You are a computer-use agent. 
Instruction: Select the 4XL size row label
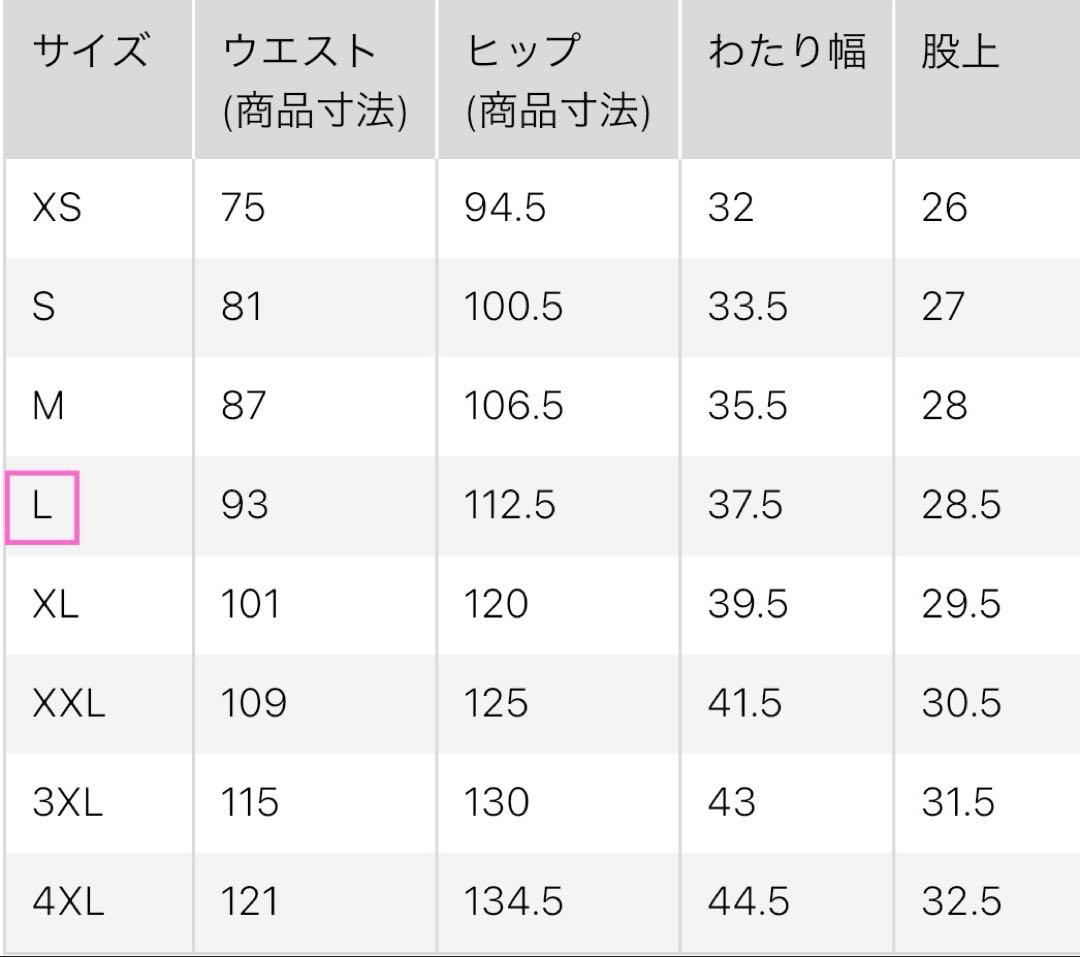pyautogui.click(x=68, y=902)
